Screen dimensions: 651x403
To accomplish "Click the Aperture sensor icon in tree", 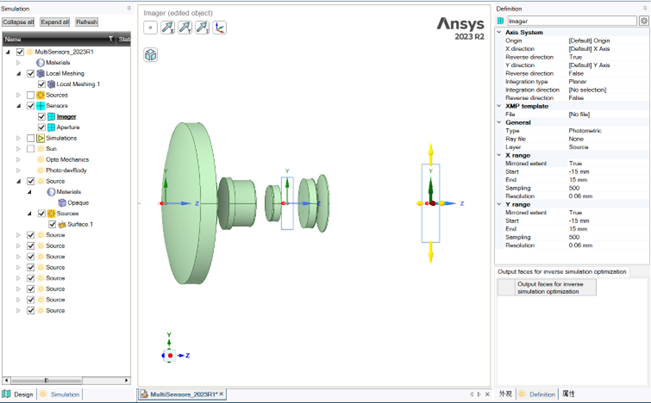I will [51, 127].
